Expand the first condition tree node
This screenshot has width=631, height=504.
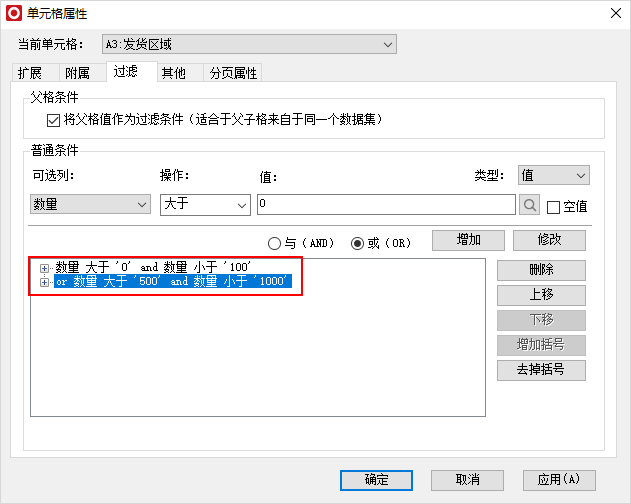pyautogui.click(x=44, y=268)
